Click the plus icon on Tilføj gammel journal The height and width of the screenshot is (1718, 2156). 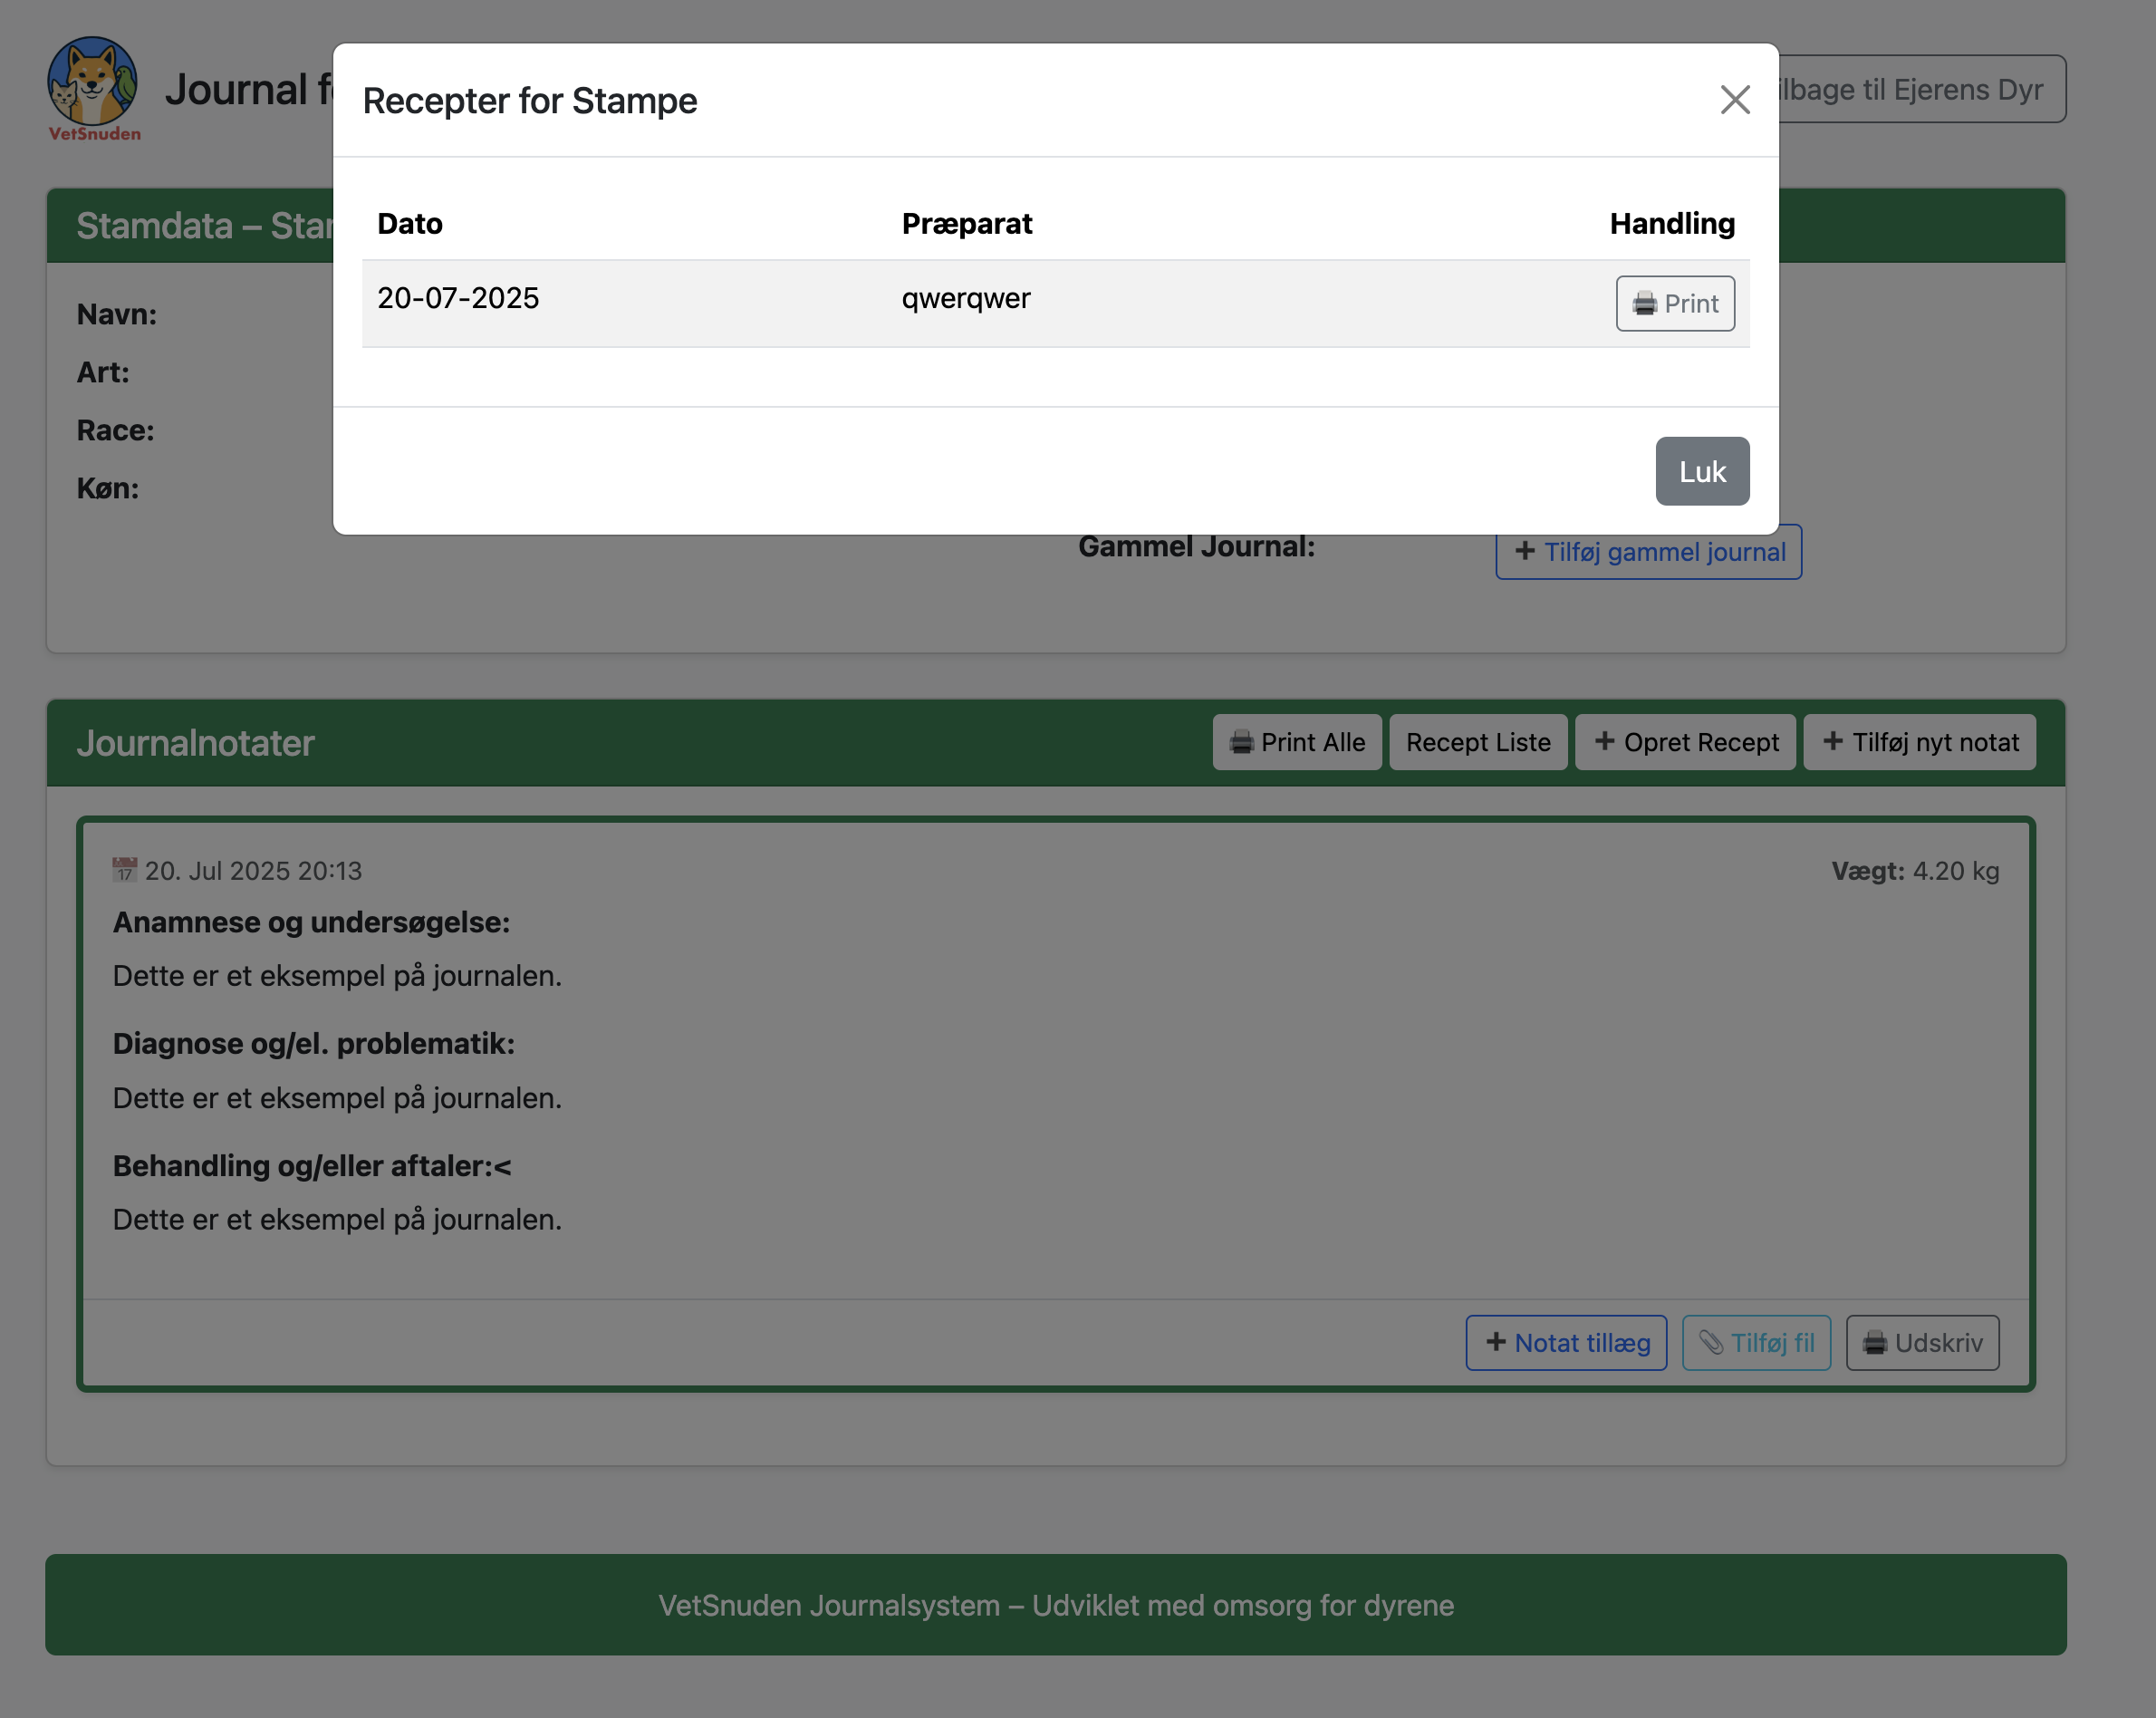(x=1524, y=551)
